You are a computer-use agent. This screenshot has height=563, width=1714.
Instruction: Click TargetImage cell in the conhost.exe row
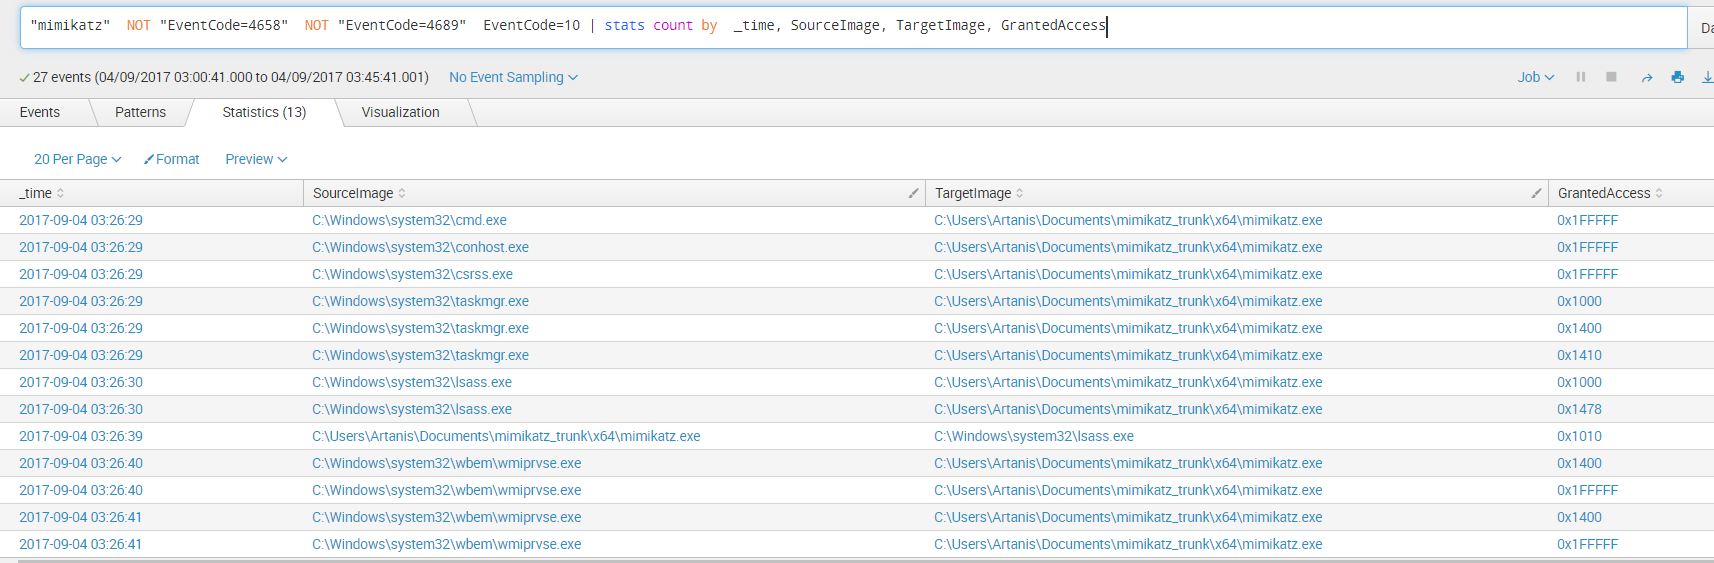click(1128, 247)
